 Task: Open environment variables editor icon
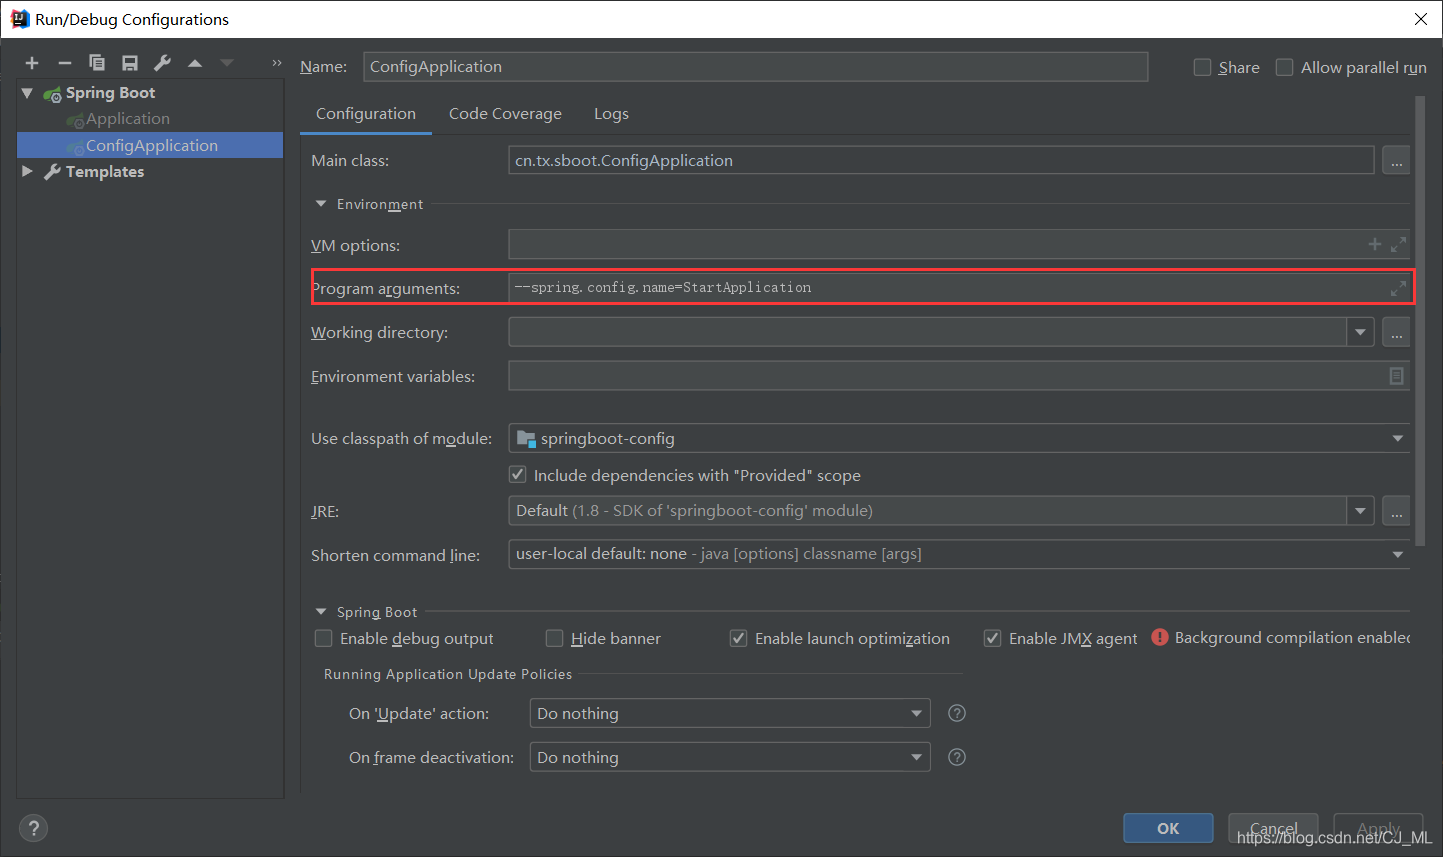tap(1396, 376)
